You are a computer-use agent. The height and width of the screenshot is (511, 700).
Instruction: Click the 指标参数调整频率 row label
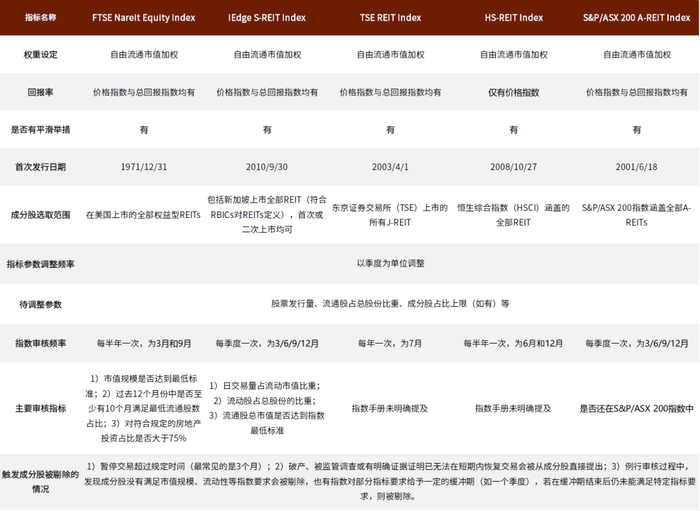(x=40, y=264)
